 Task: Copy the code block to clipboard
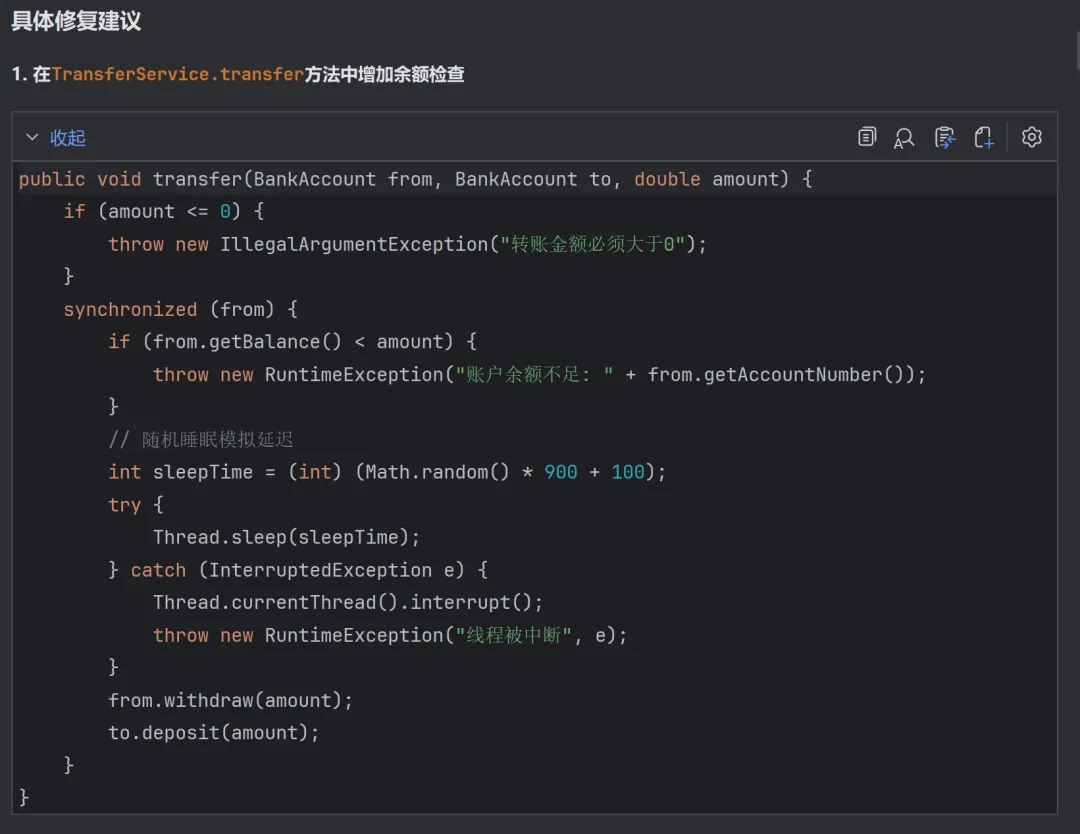point(866,137)
